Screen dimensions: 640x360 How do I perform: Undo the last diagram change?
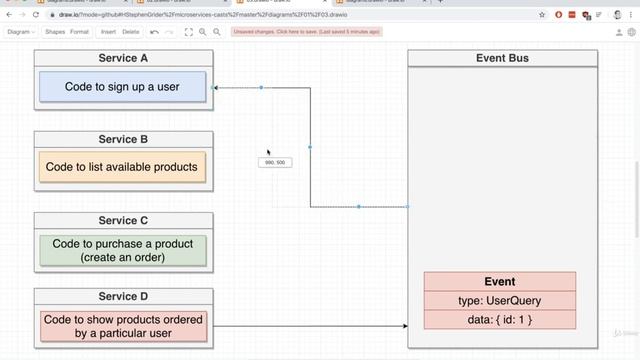coord(154,32)
